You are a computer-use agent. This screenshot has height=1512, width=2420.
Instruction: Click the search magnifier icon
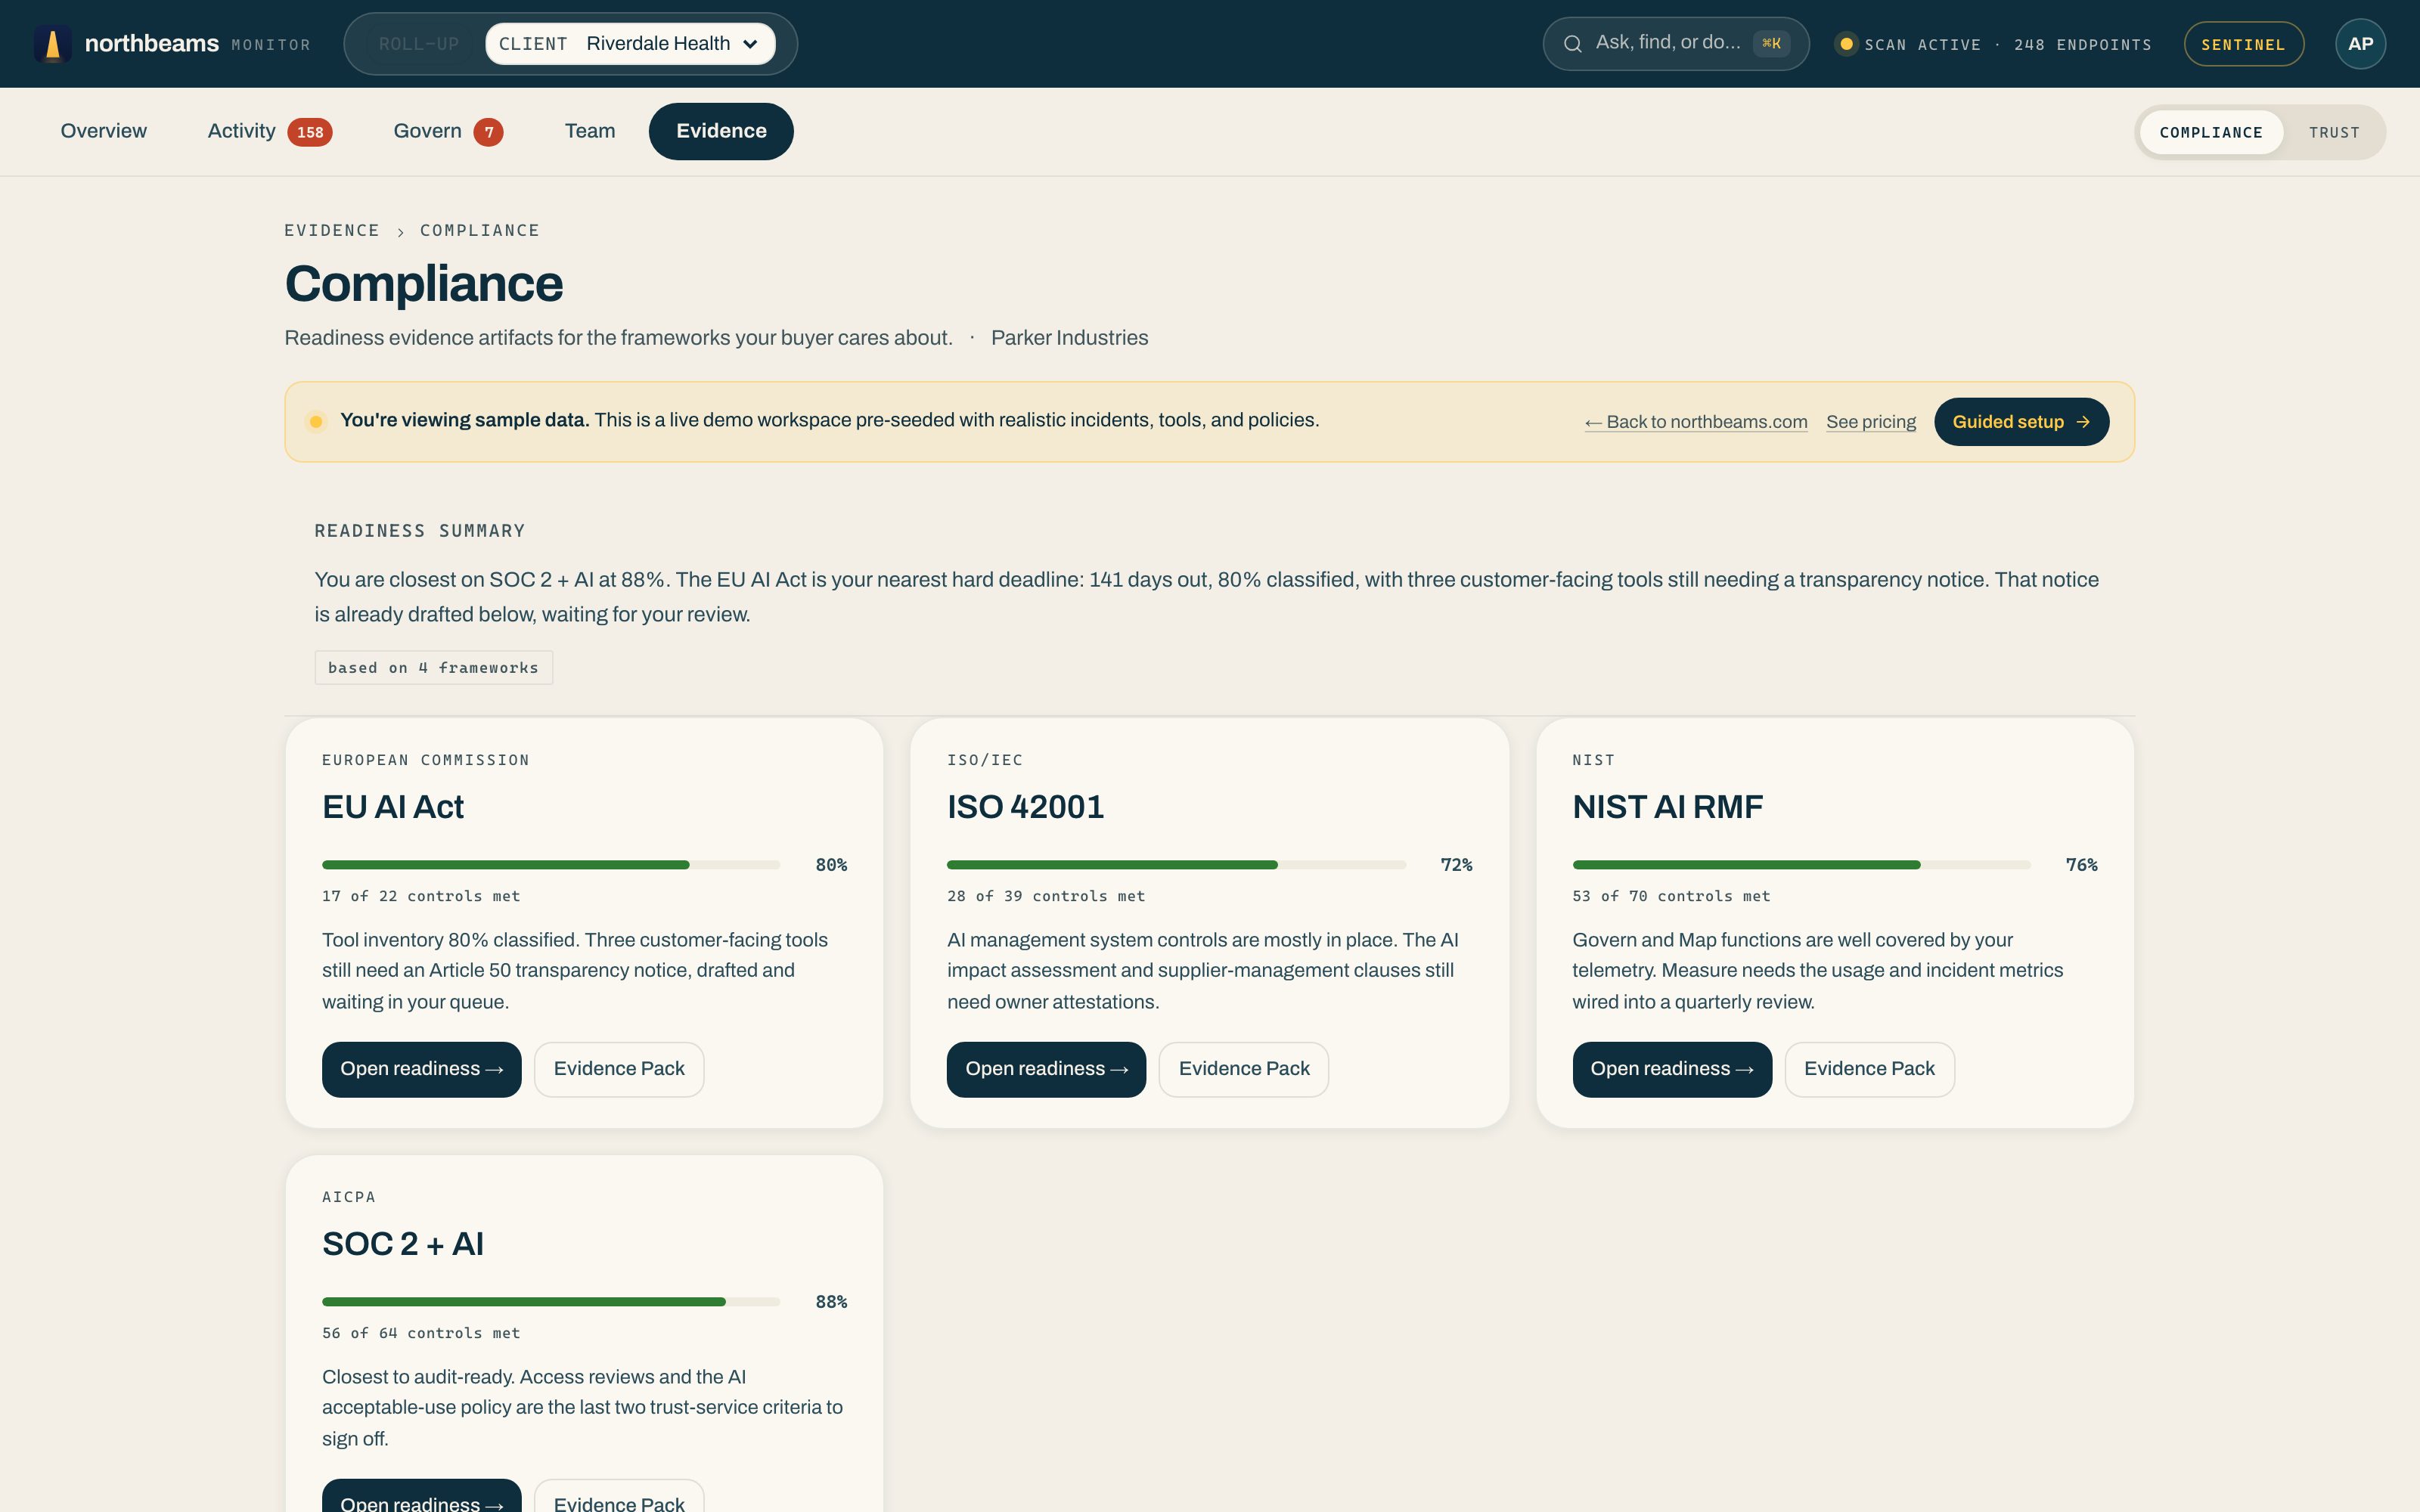pyautogui.click(x=1572, y=44)
